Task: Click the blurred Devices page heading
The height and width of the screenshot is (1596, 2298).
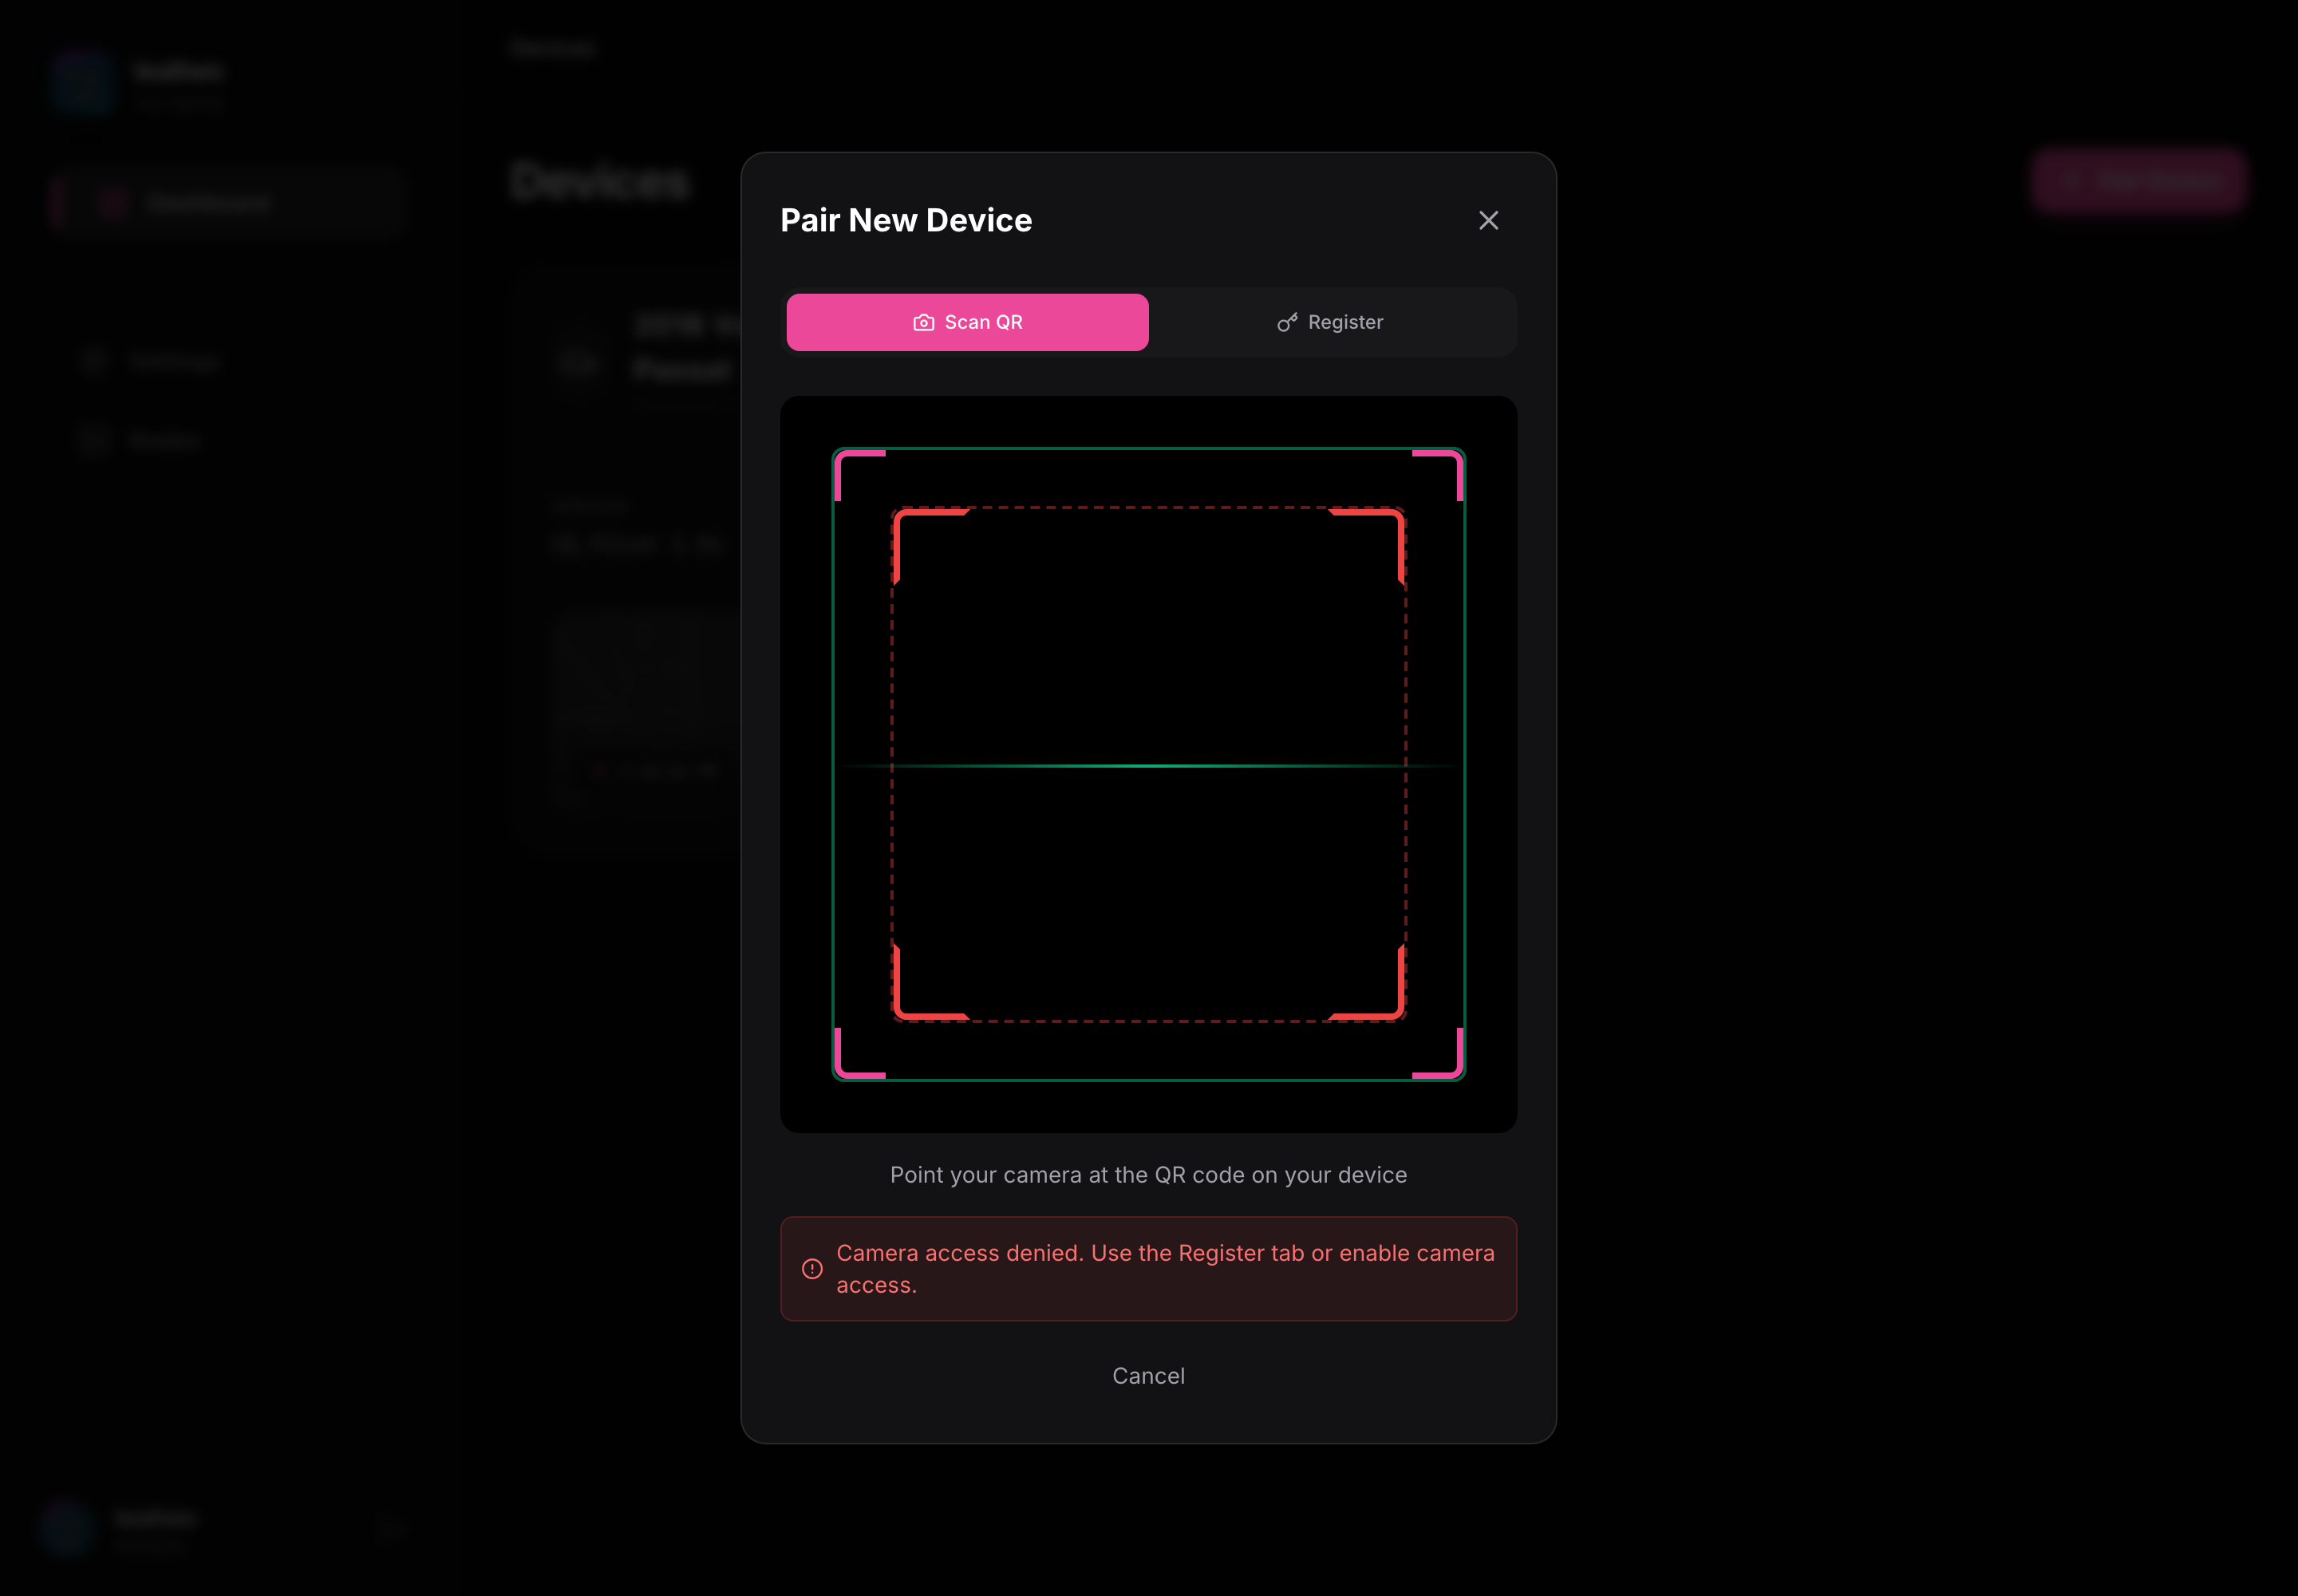Action: tap(600, 182)
